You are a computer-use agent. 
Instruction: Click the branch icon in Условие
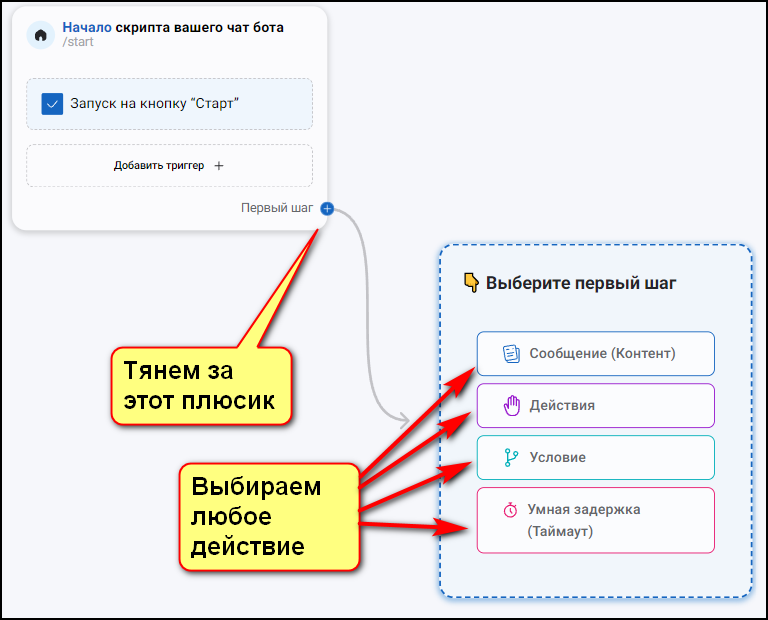(x=511, y=457)
